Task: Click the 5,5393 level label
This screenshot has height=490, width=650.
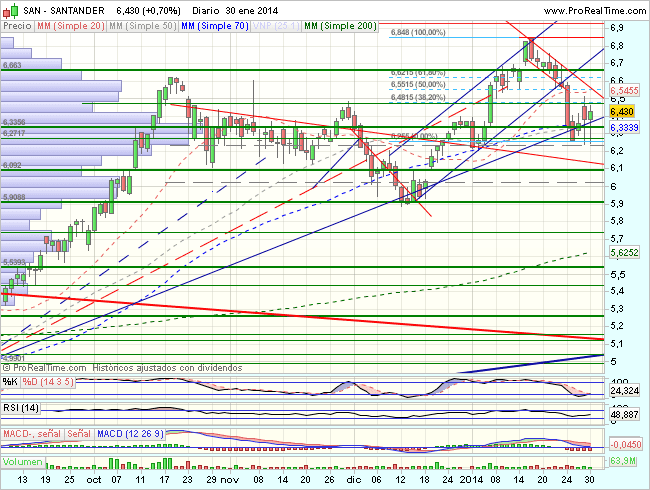Action: click(14, 262)
